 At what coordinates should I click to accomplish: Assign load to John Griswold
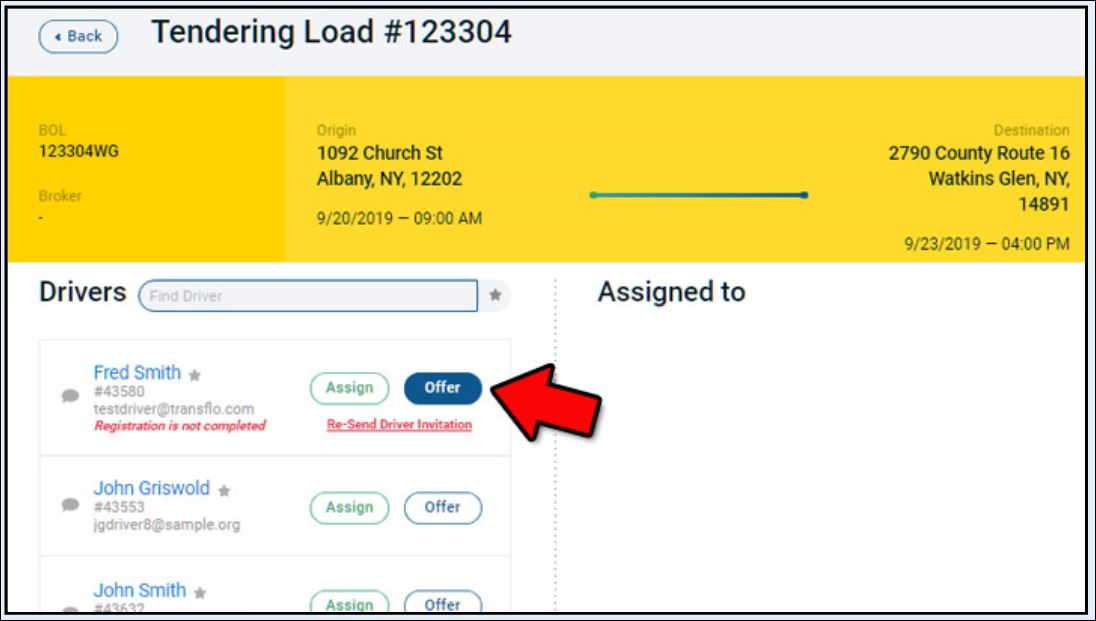(349, 508)
